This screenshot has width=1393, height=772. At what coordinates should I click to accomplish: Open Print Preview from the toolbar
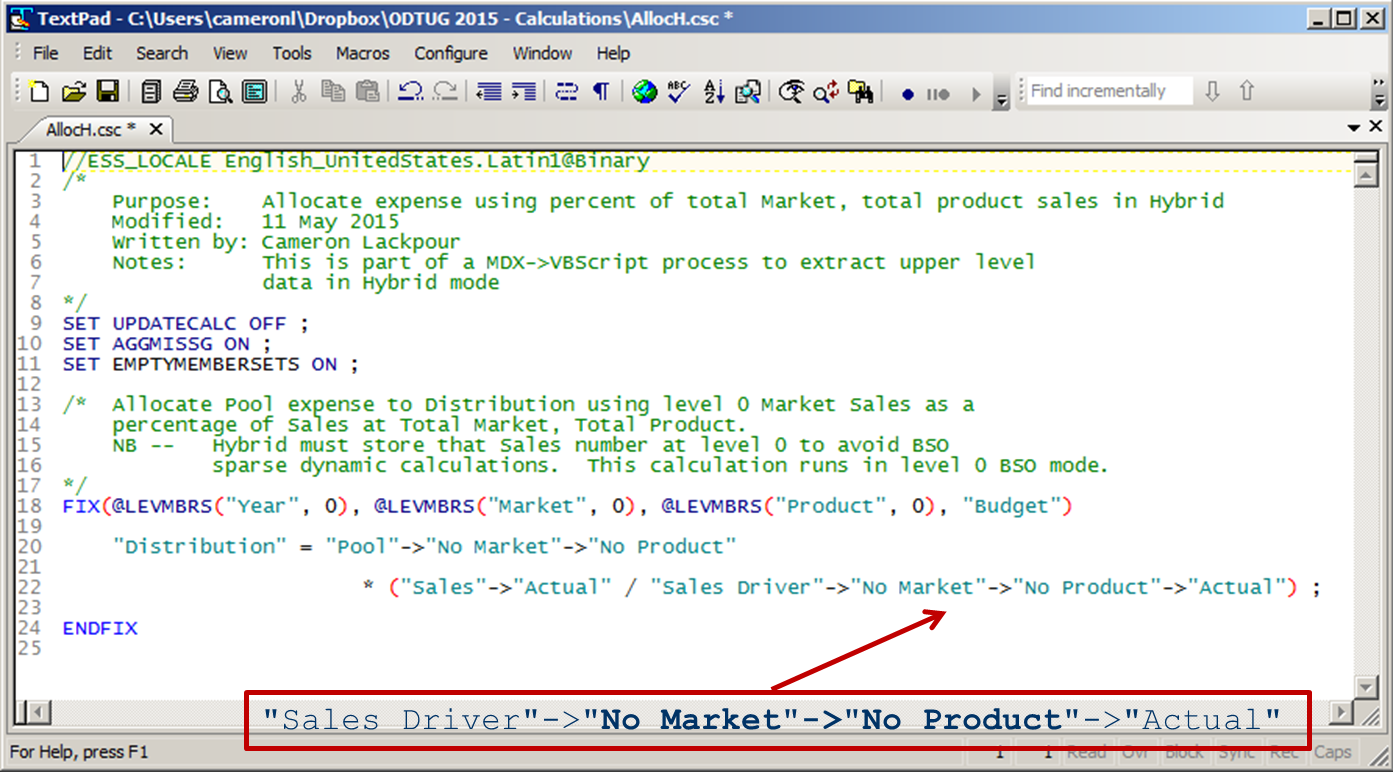pos(220,92)
